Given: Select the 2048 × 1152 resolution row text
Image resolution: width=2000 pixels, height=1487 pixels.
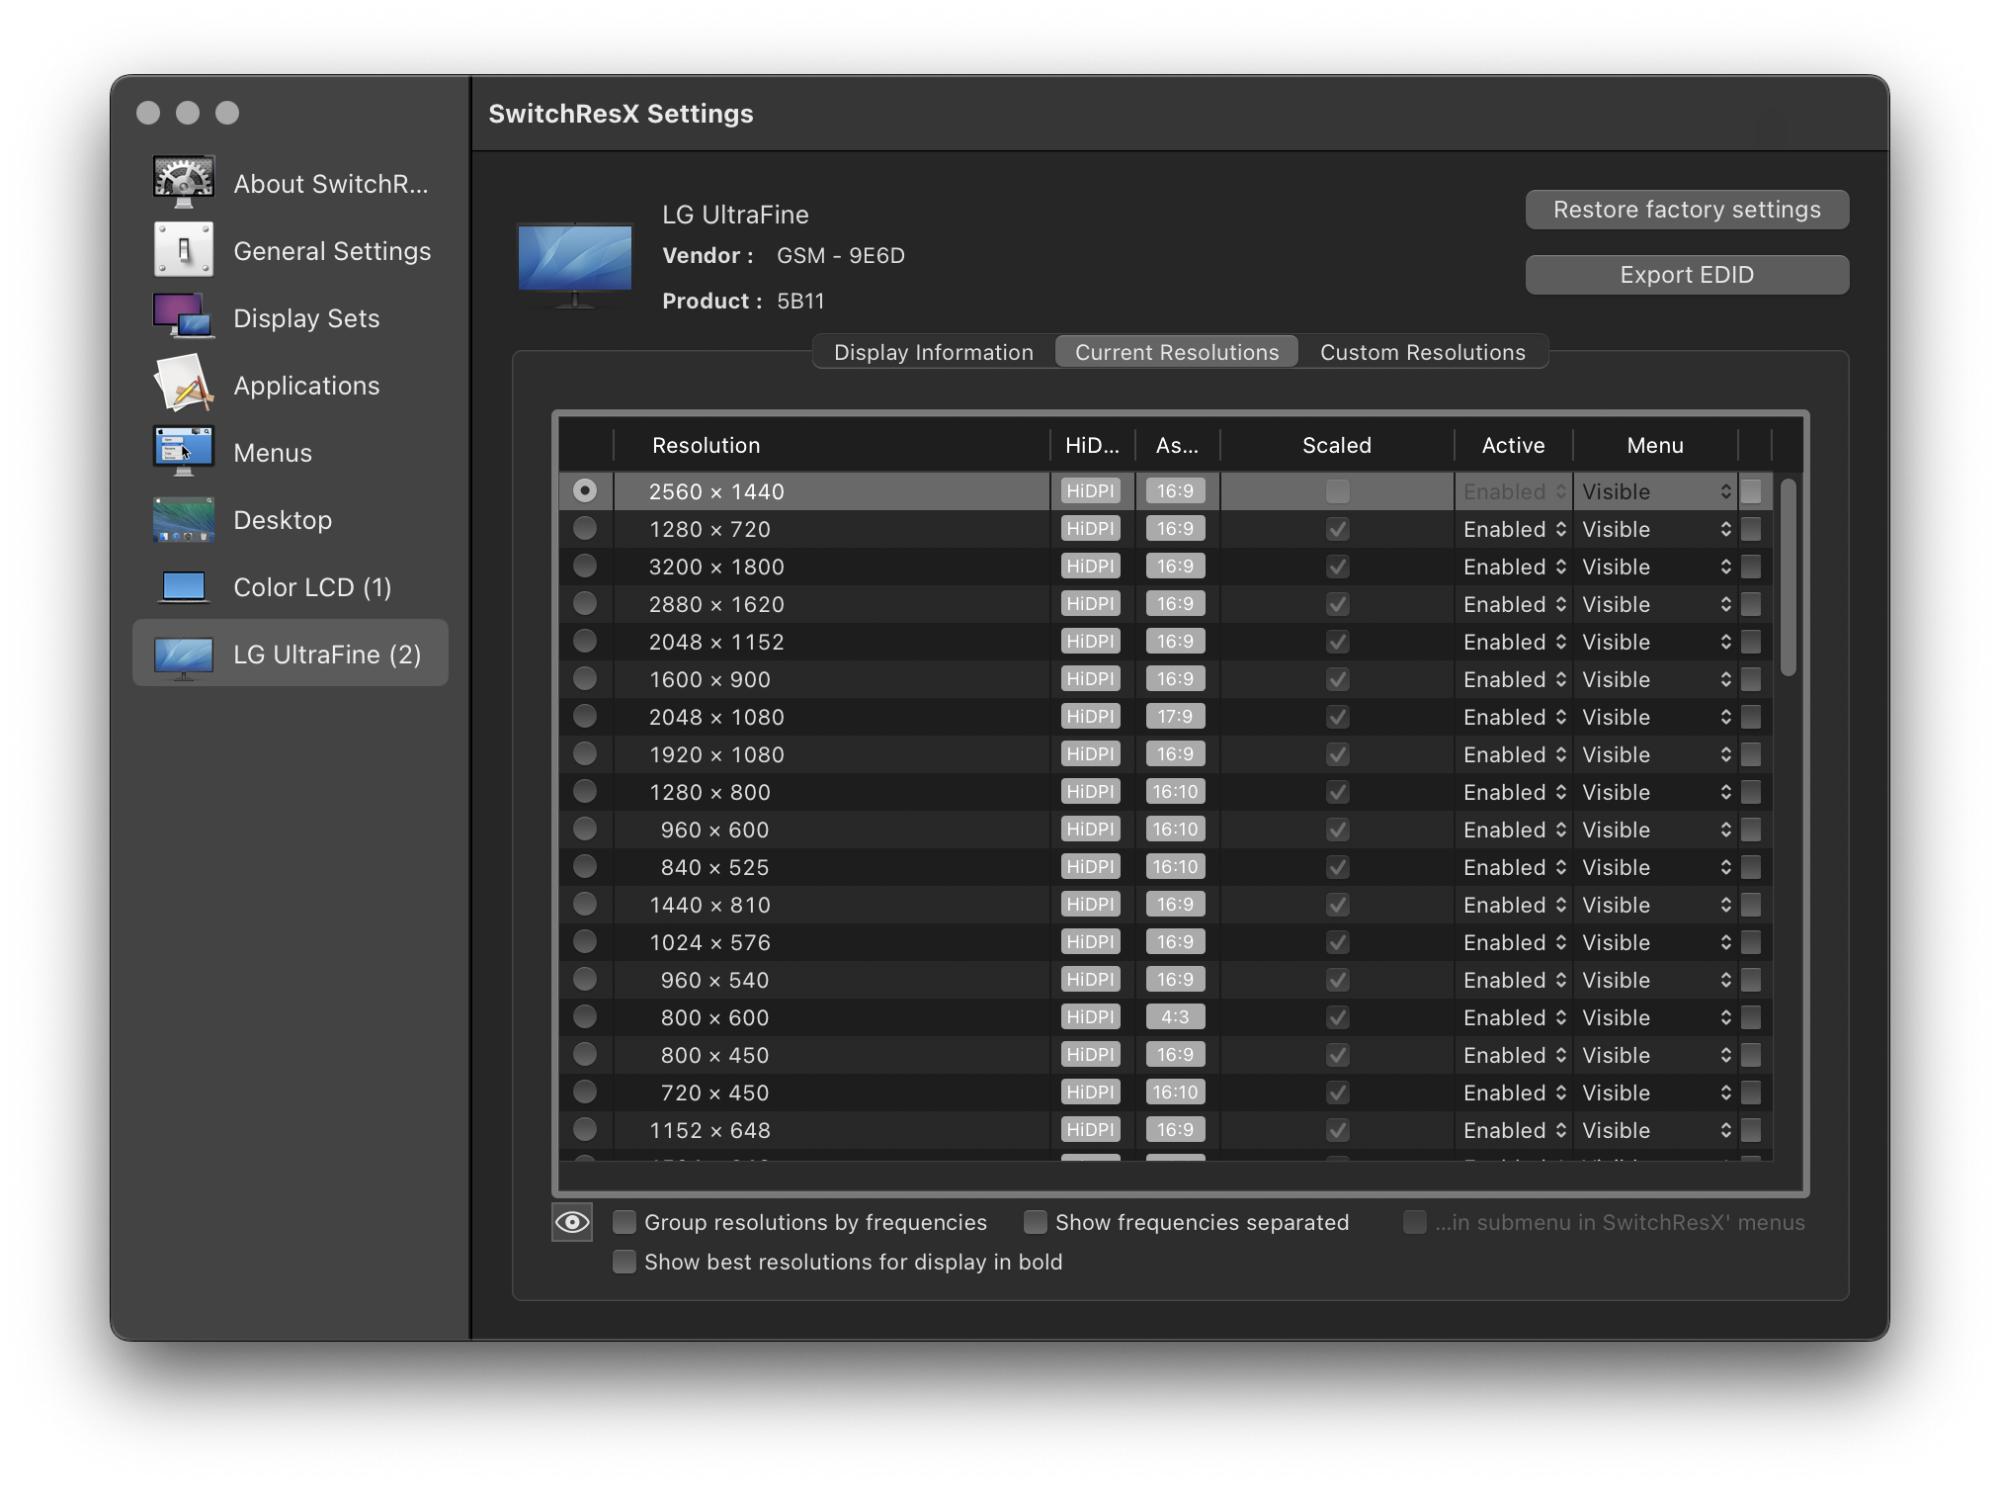Looking at the screenshot, I should (x=716, y=642).
